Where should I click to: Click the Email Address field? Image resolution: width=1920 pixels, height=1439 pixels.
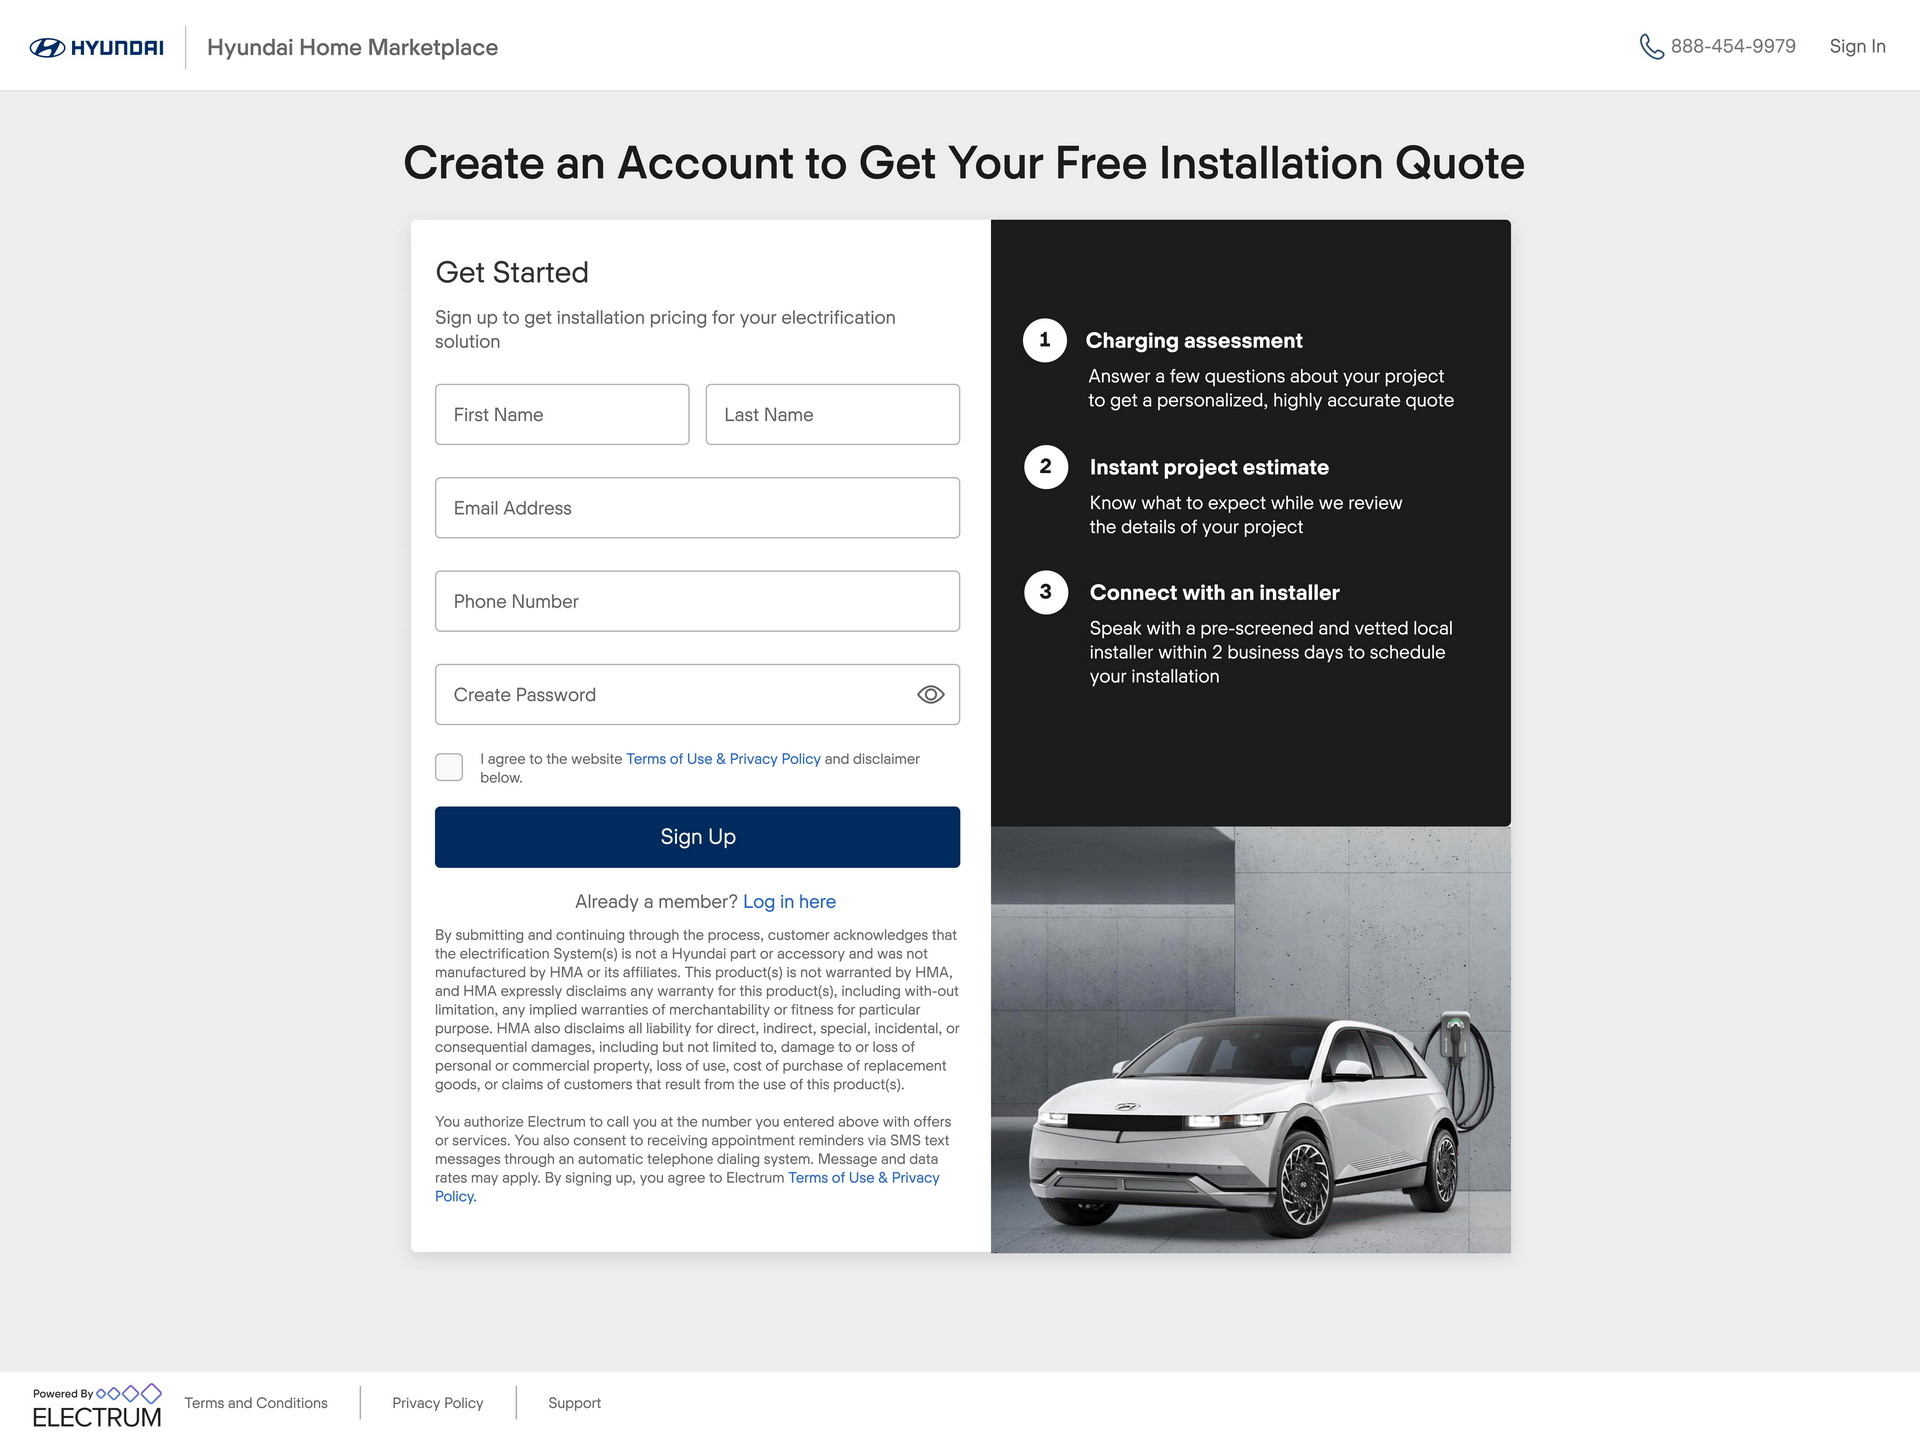click(x=697, y=507)
